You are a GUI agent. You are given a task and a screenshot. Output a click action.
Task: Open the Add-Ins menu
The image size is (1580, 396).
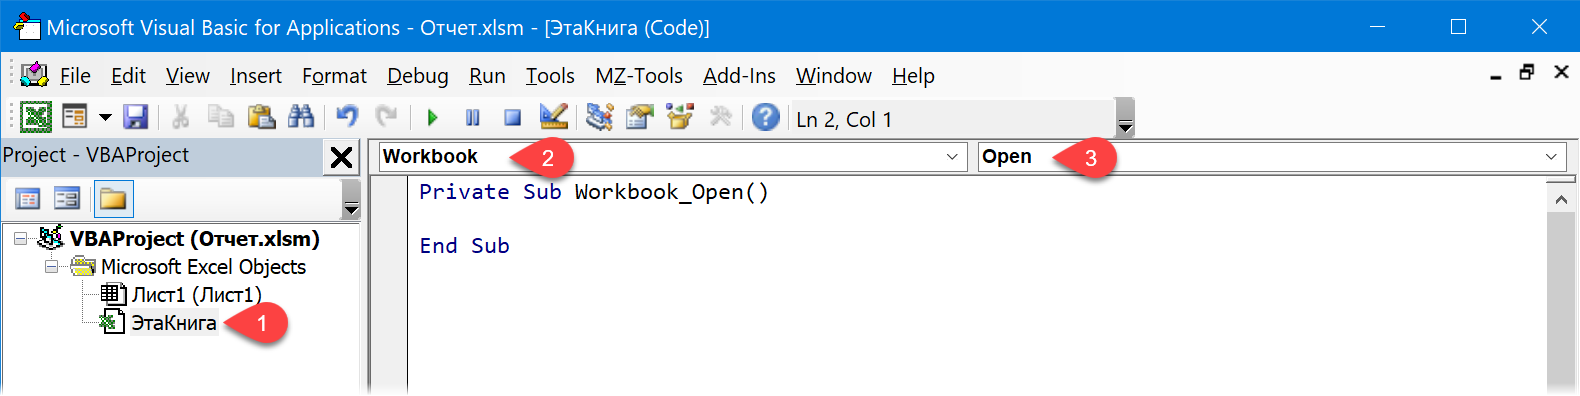tap(739, 76)
